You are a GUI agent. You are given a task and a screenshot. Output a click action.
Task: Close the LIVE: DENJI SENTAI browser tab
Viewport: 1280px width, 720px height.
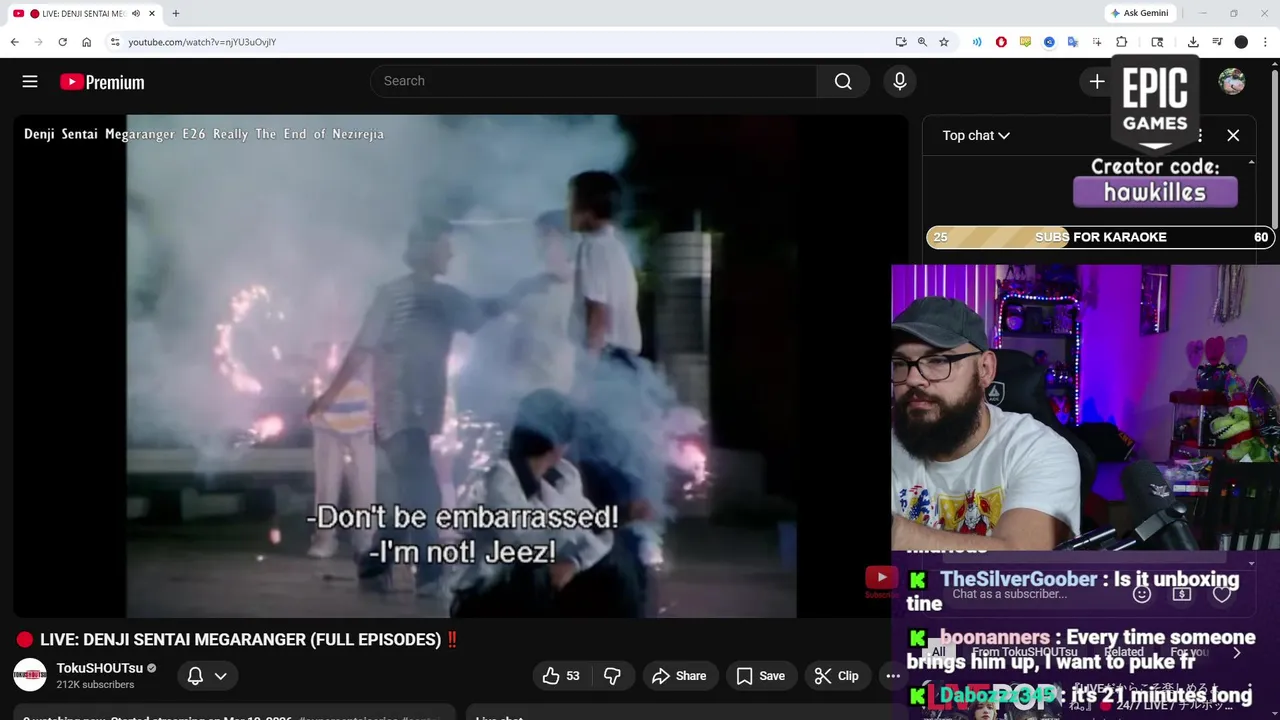[x=151, y=13]
